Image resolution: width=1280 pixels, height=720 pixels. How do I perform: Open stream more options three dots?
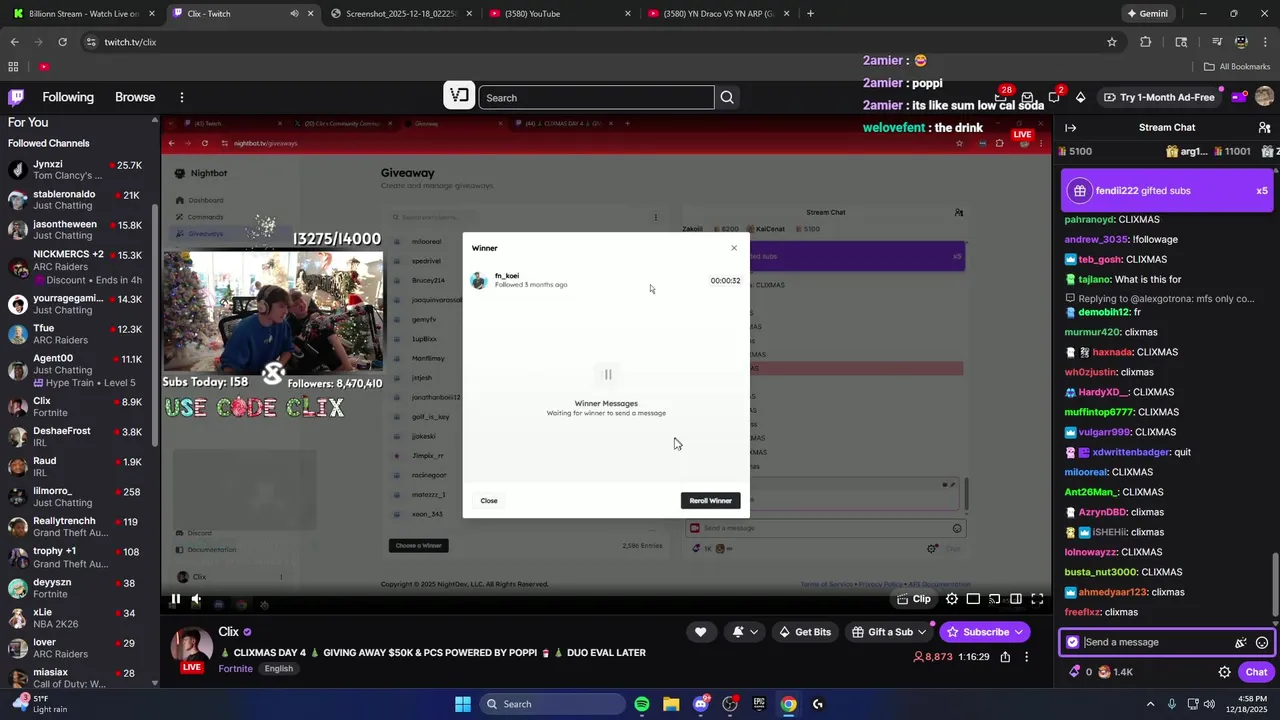click(x=1027, y=657)
